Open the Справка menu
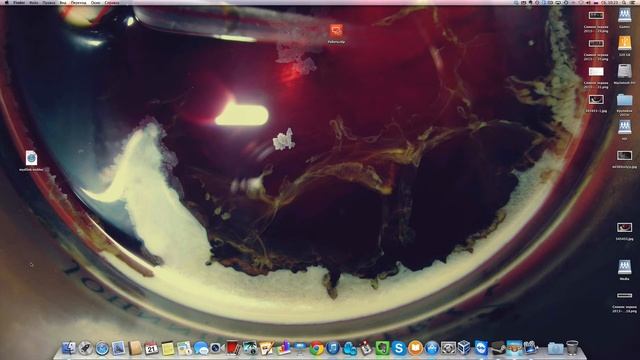The image size is (640, 360). [112, 2]
